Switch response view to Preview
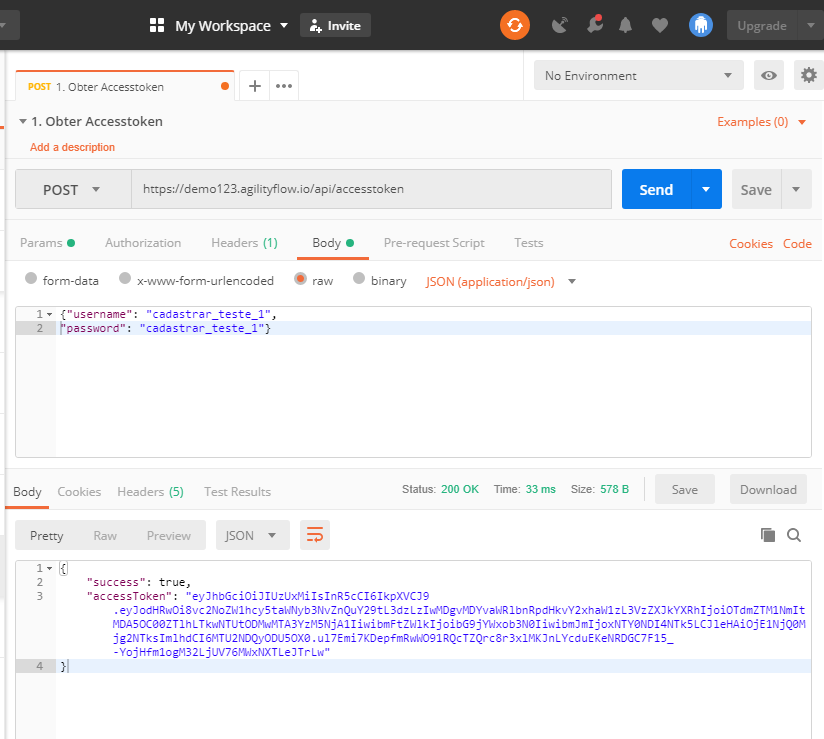The height and width of the screenshot is (739, 824). 169,535
